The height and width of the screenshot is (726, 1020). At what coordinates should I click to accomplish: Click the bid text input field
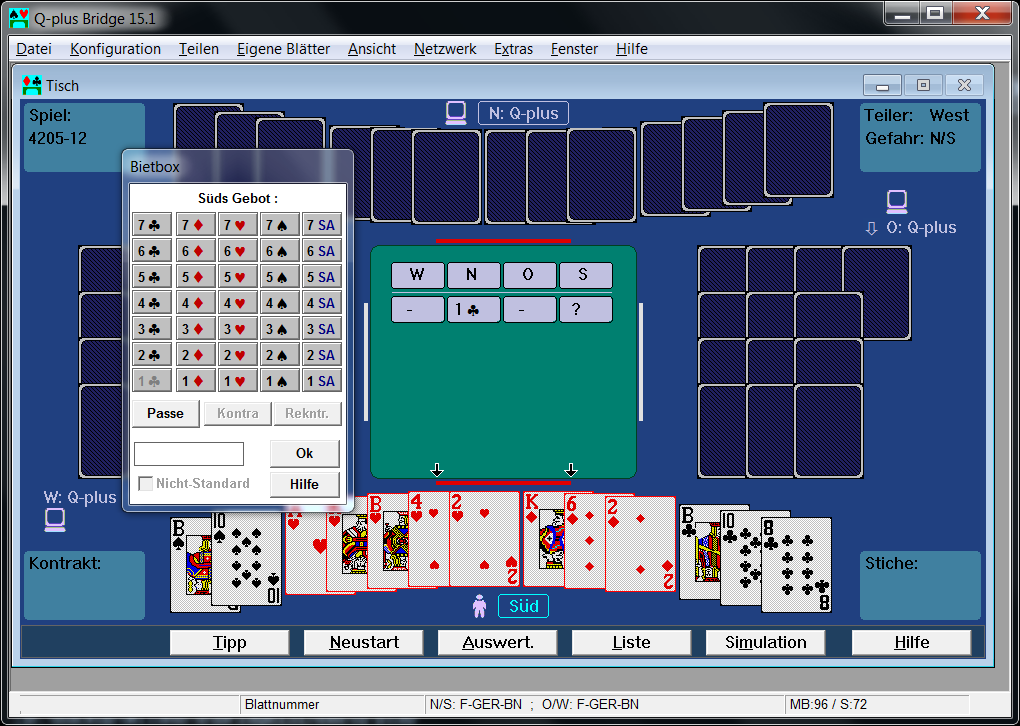coord(189,454)
